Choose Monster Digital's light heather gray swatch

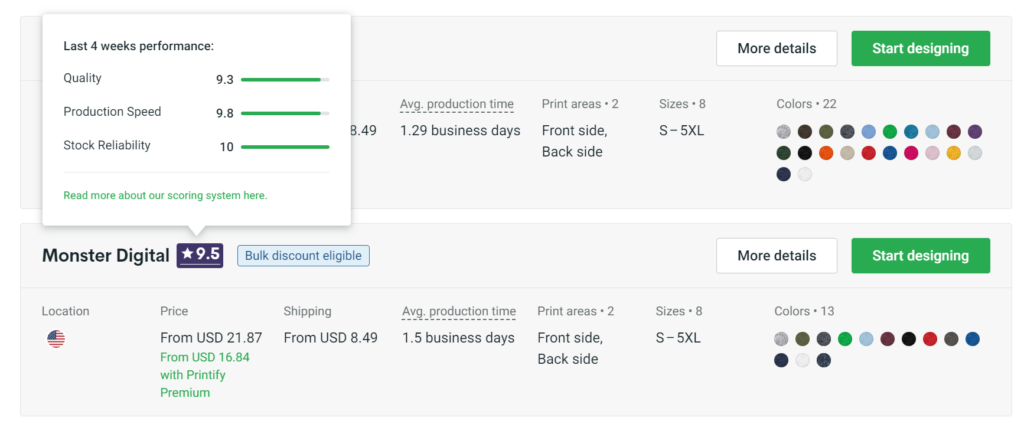tap(781, 339)
